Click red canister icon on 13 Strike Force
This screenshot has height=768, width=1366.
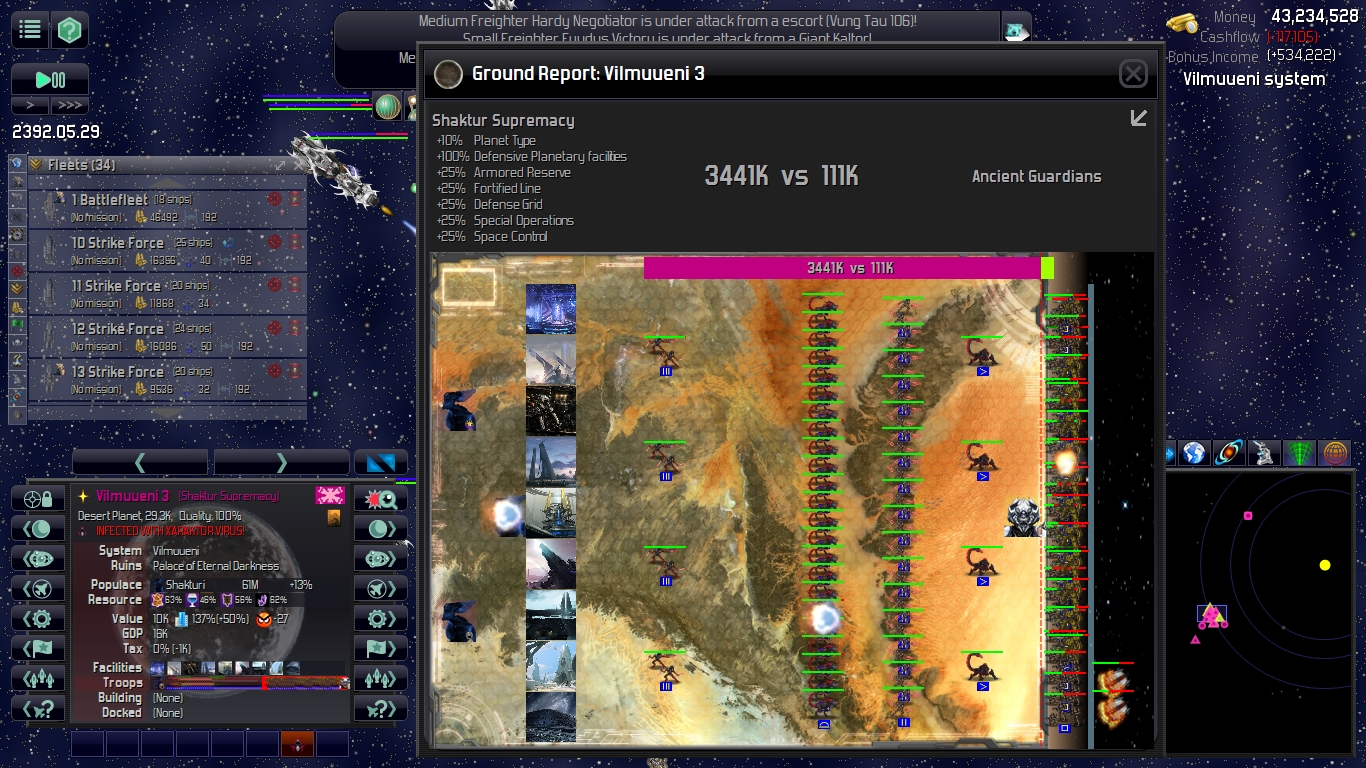point(295,372)
